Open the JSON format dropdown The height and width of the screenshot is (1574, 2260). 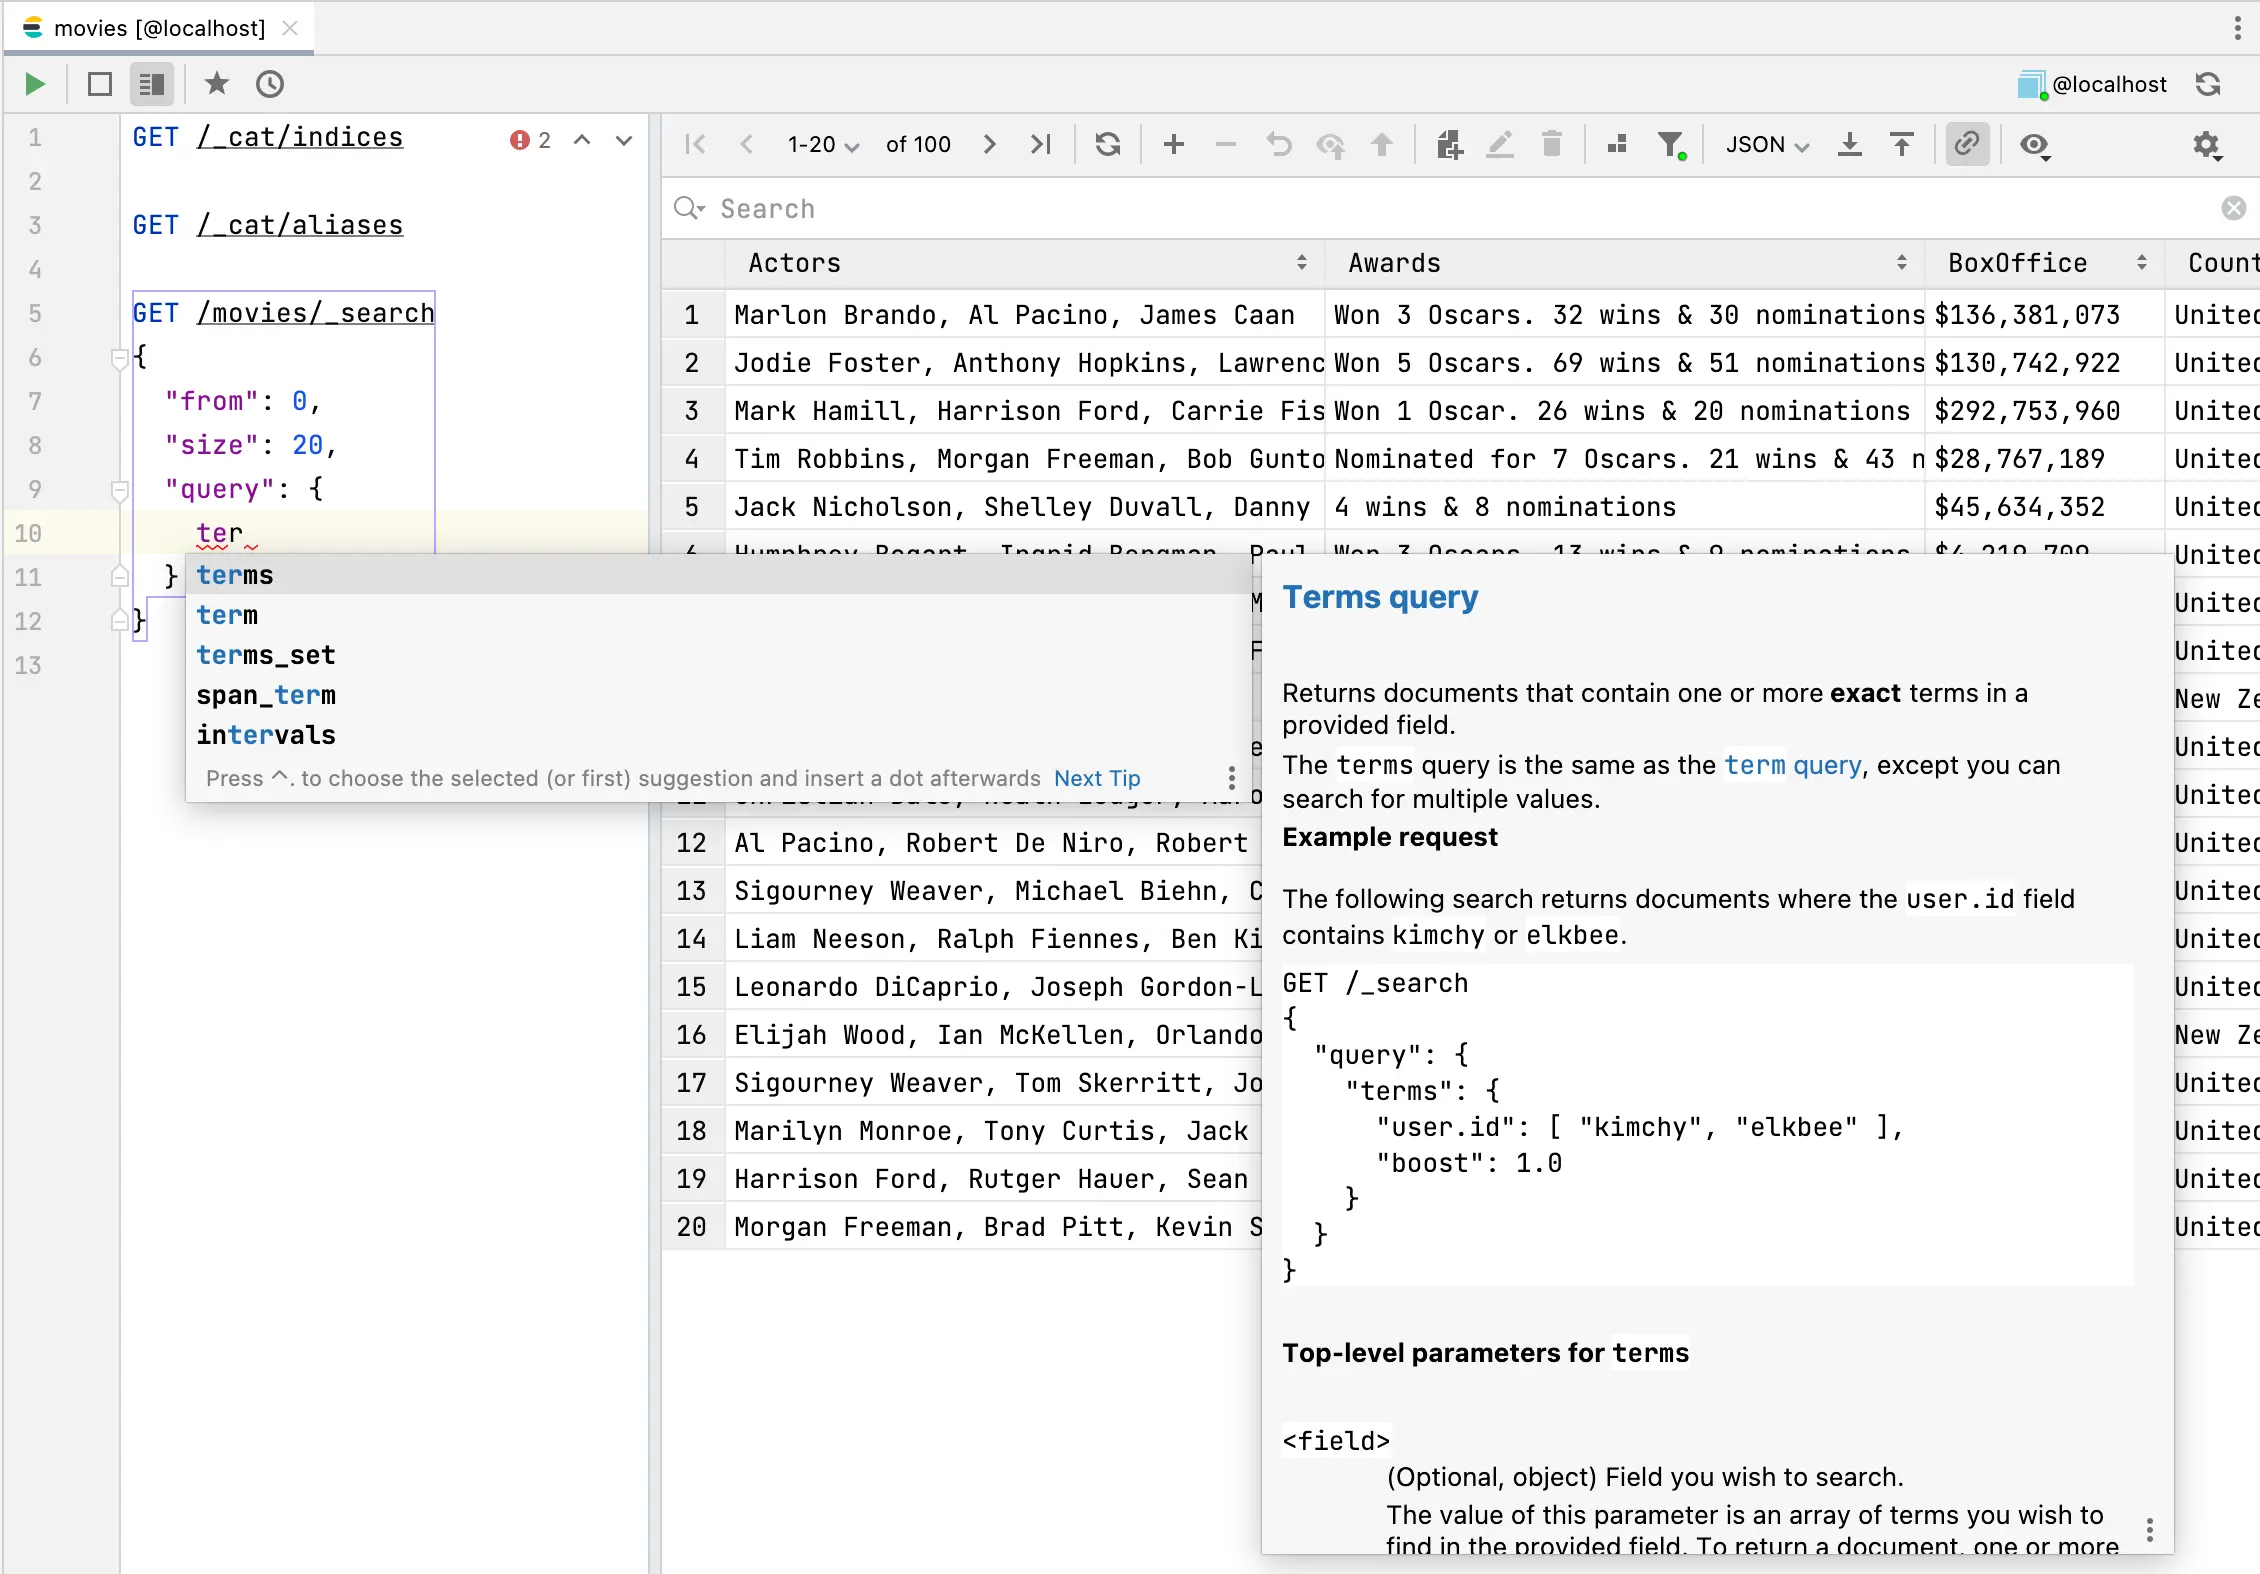(1766, 145)
